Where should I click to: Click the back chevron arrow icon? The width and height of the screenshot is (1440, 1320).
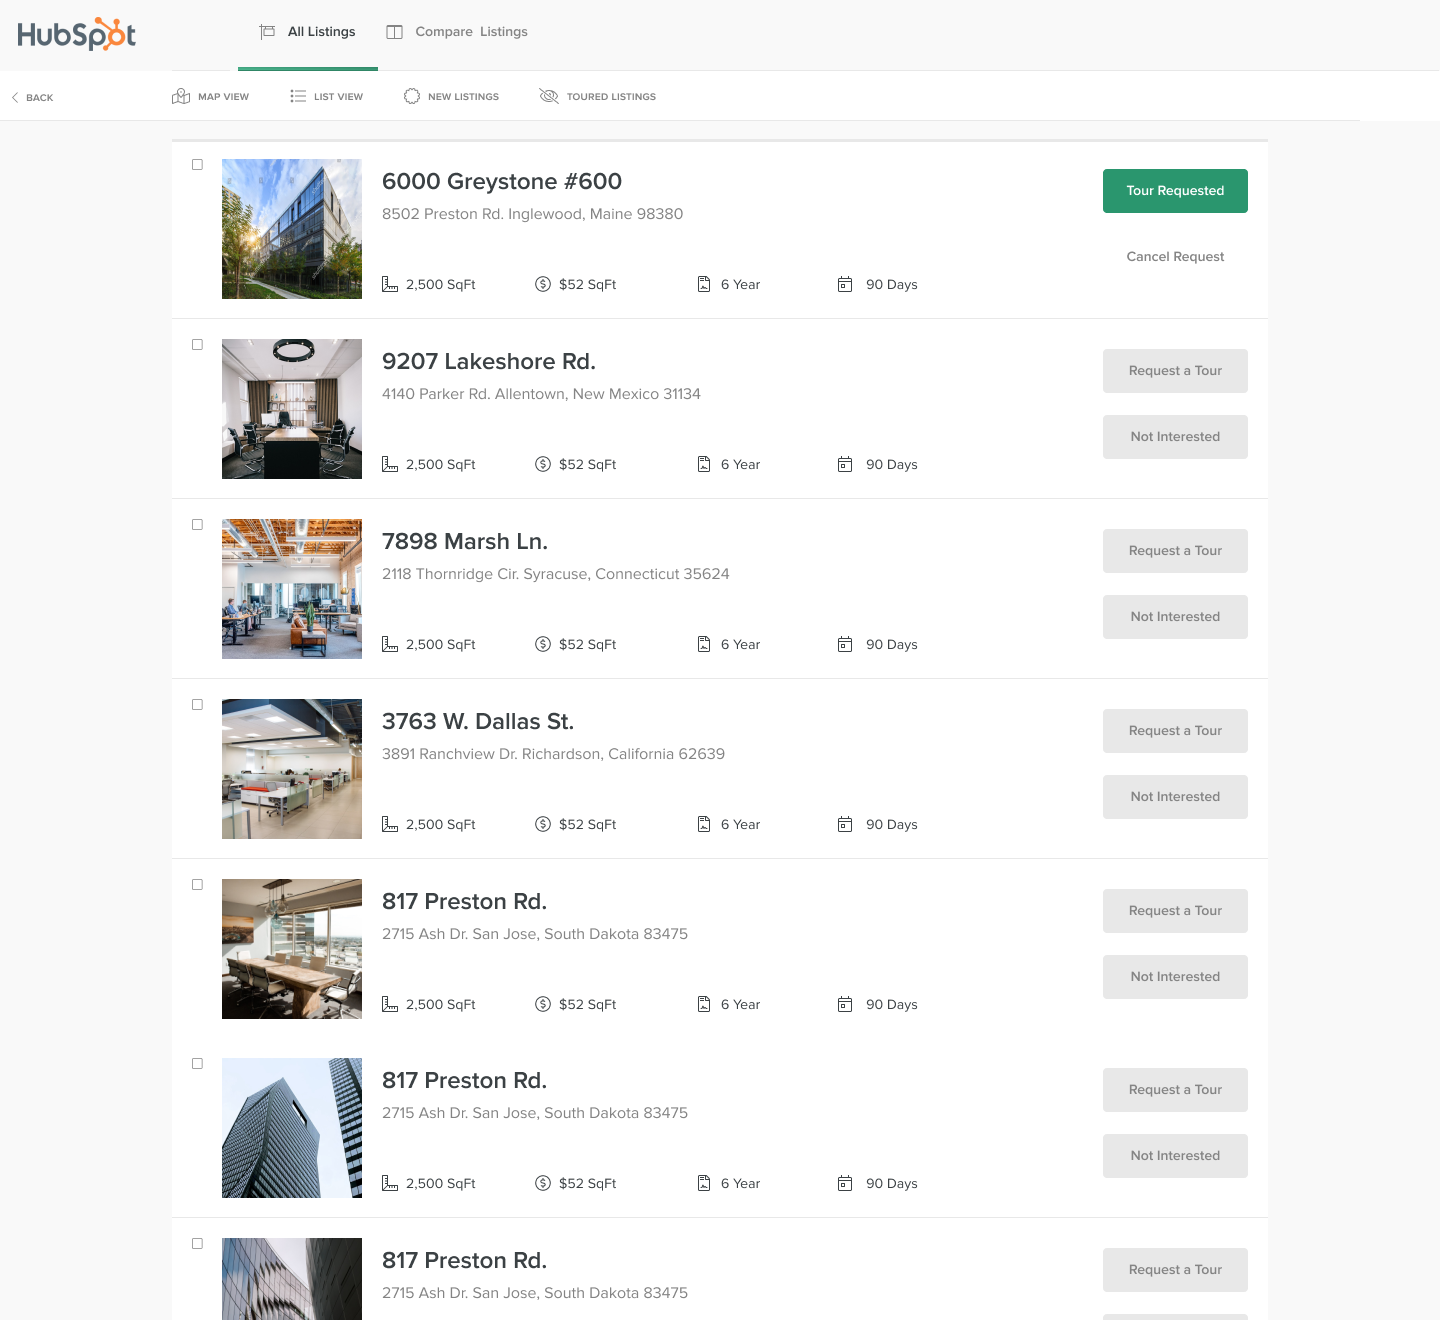(15, 97)
